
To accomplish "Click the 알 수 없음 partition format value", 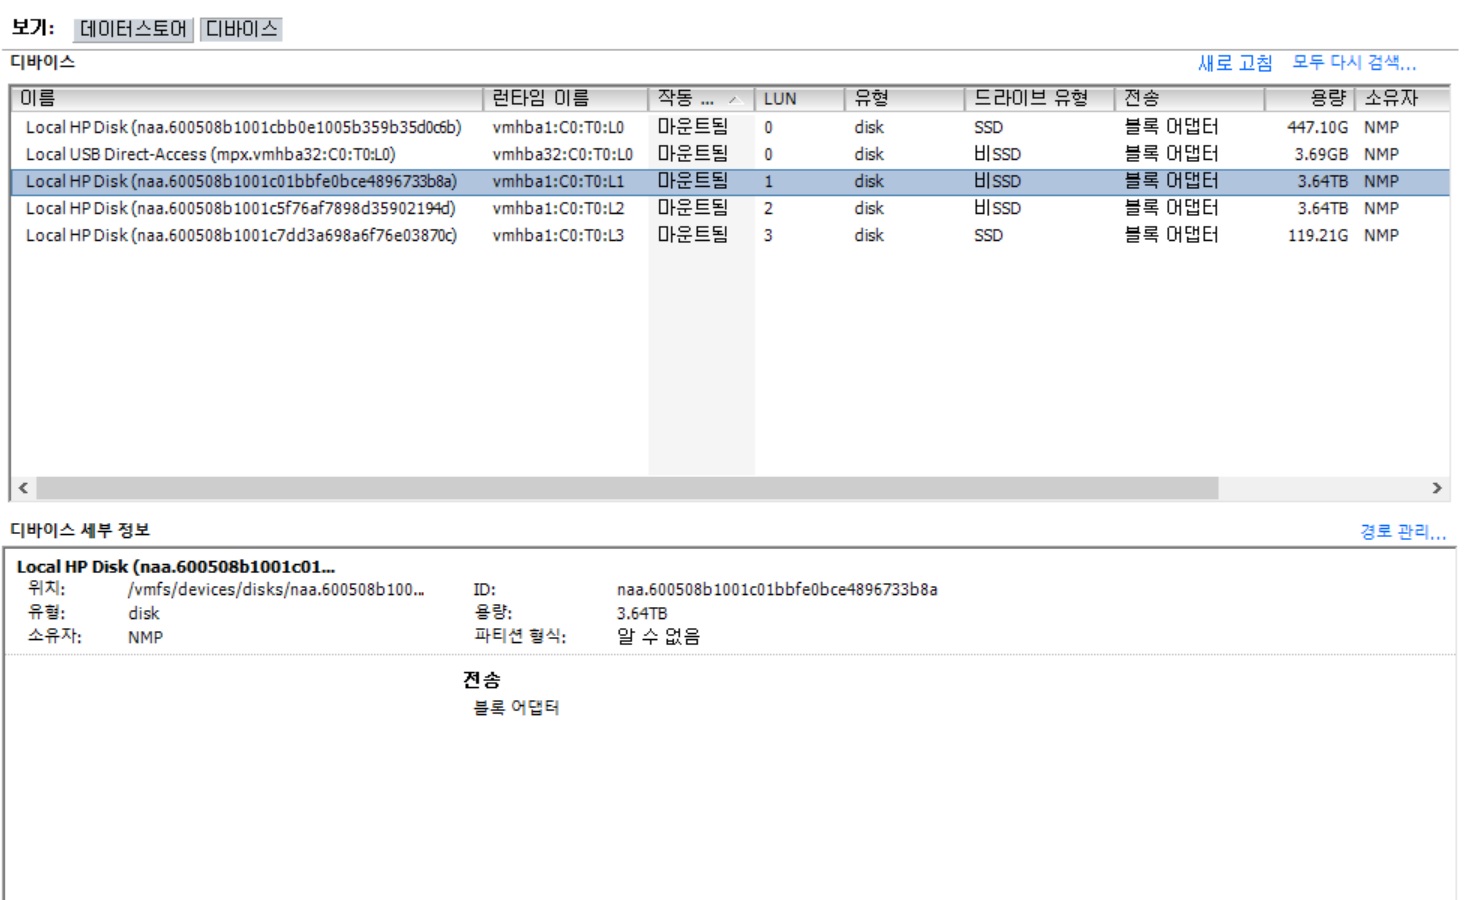I will pyautogui.click(x=658, y=637).
